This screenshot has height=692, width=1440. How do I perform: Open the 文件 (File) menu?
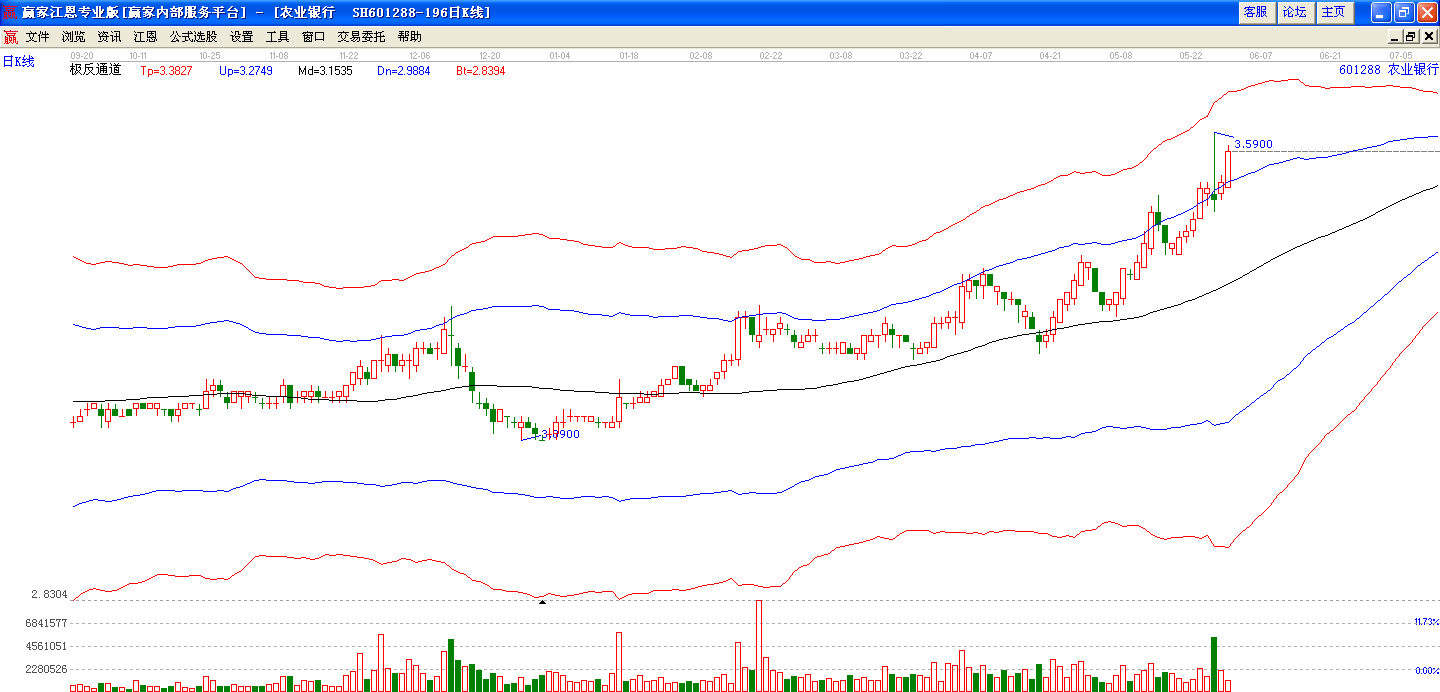pos(37,36)
